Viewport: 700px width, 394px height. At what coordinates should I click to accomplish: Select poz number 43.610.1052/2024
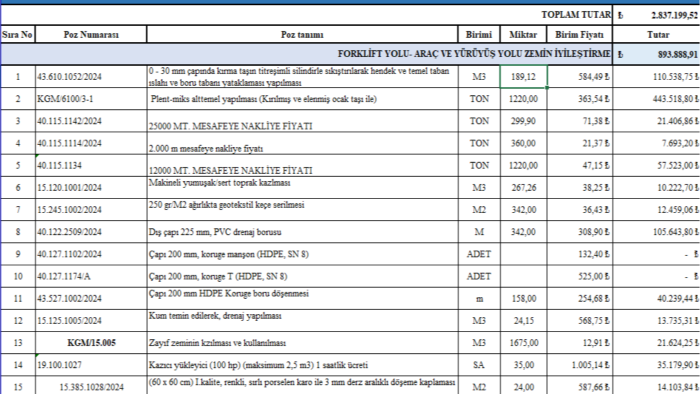[91, 77]
